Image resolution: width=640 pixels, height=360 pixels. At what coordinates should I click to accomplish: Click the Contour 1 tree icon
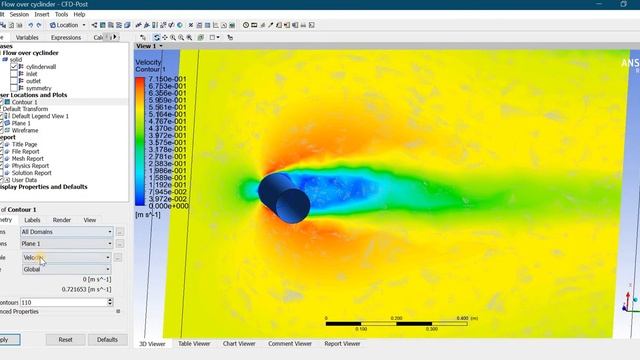point(7,102)
